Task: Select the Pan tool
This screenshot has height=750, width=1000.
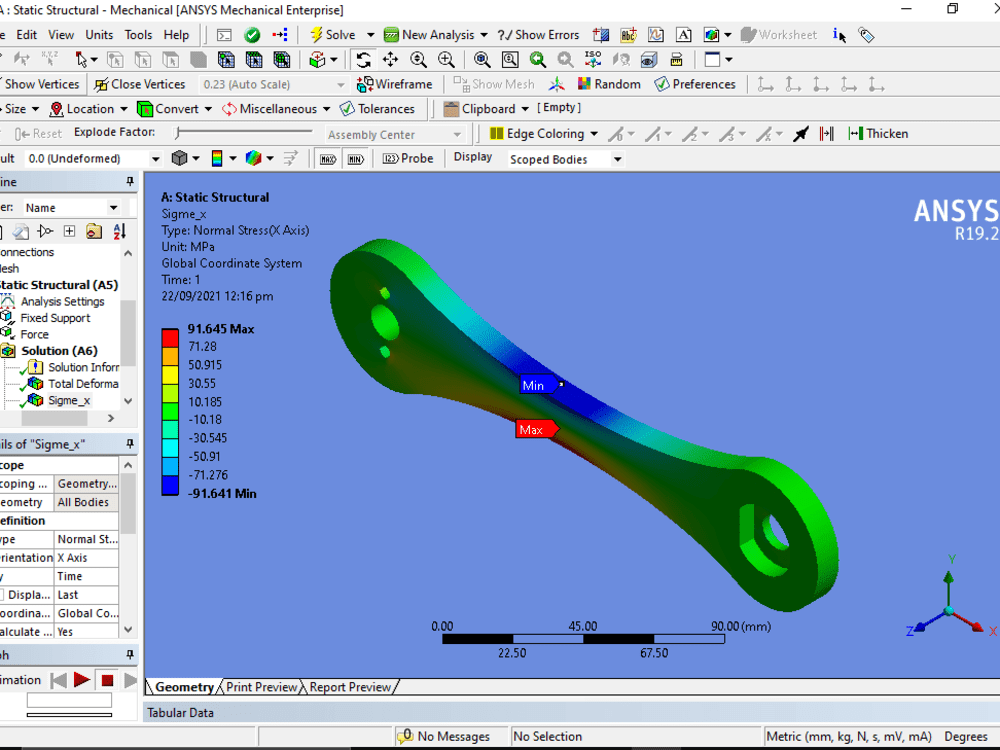Action: pos(391,59)
